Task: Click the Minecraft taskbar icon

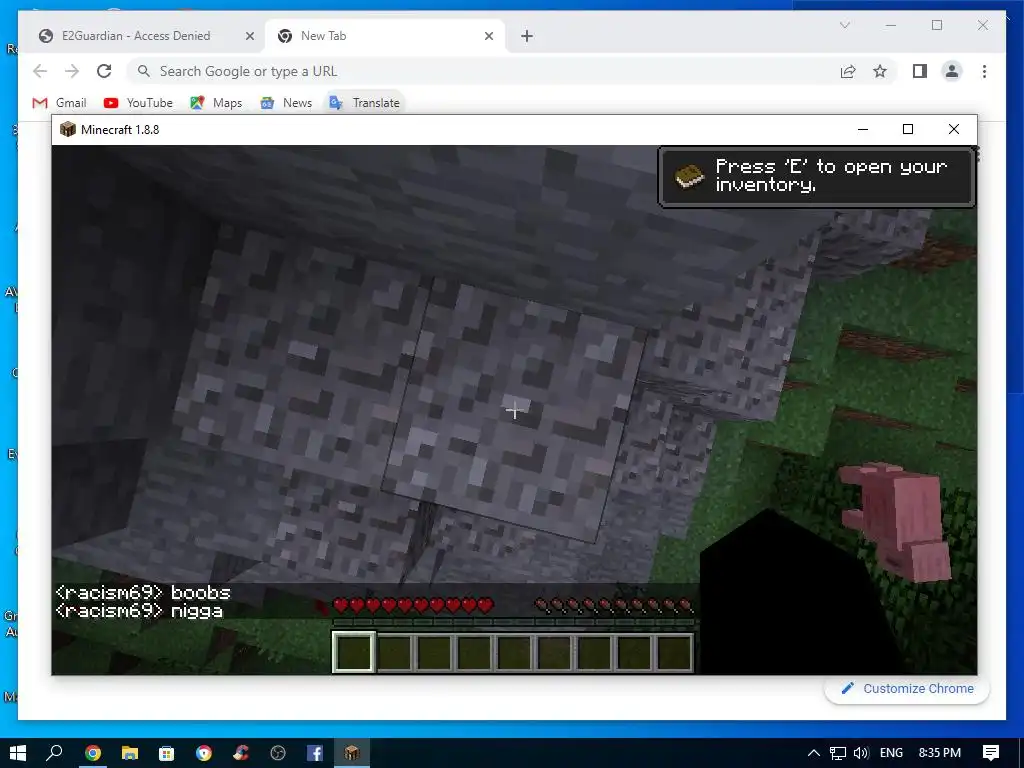Action: (x=352, y=753)
